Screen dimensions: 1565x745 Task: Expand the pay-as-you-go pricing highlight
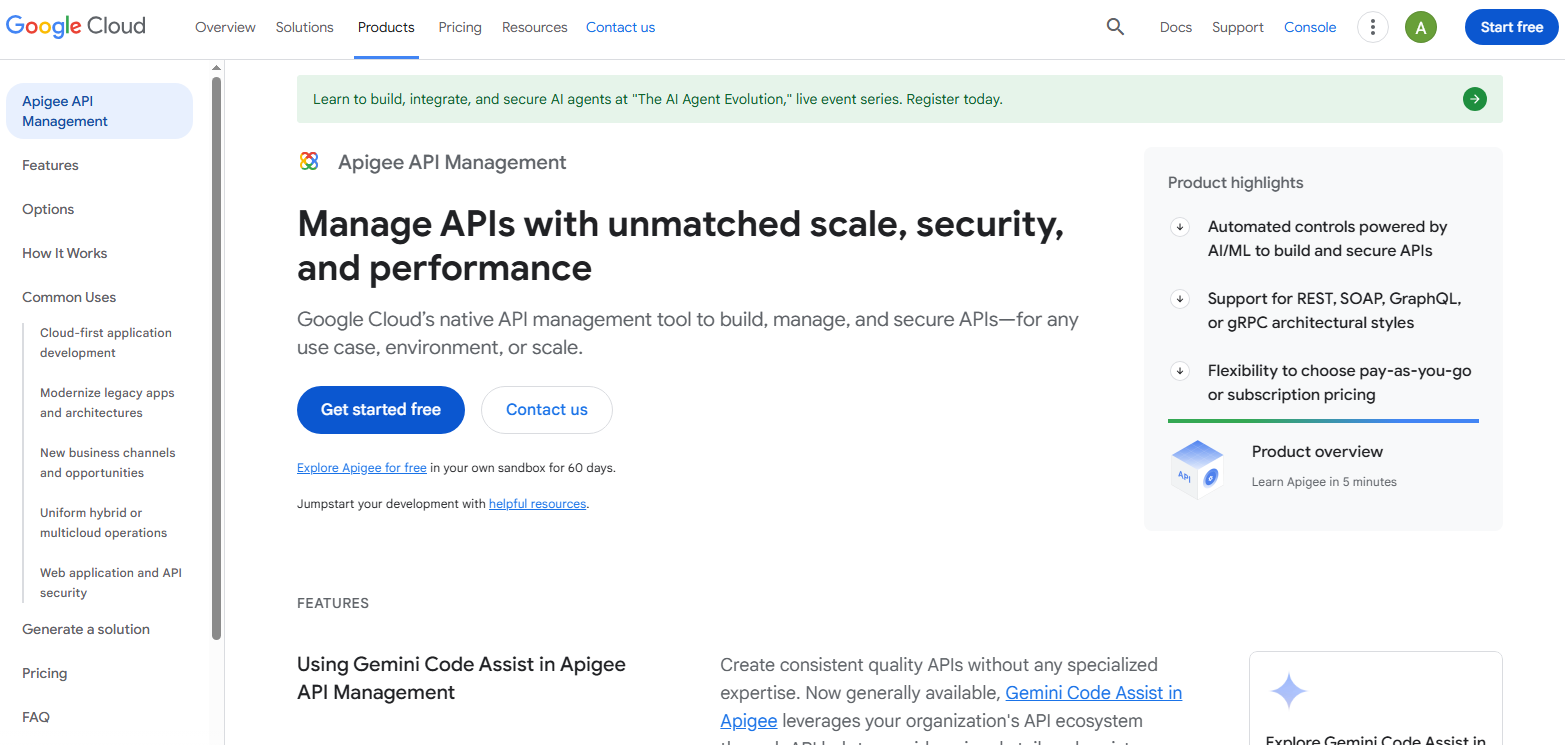coord(1180,370)
